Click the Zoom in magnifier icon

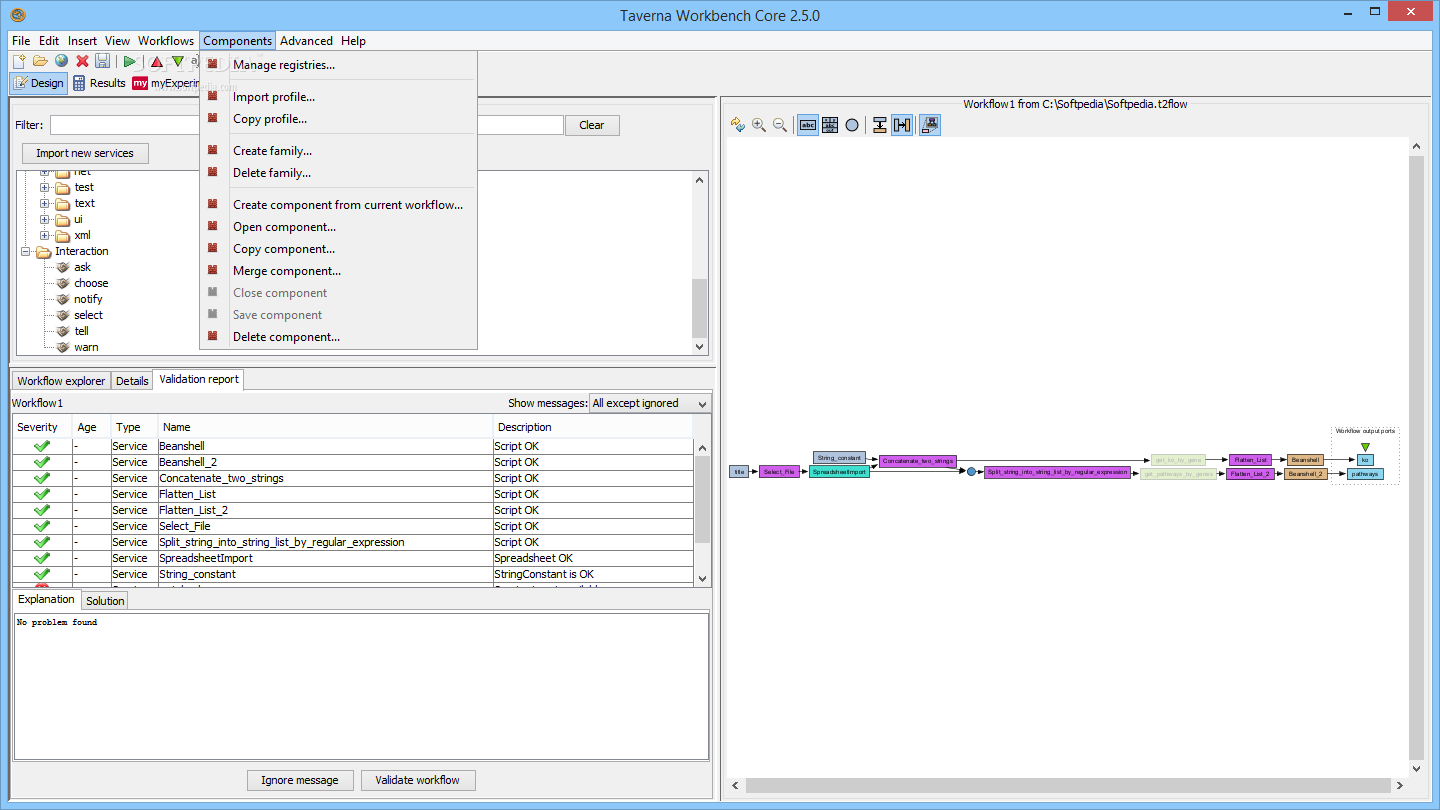[x=759, y=125]
